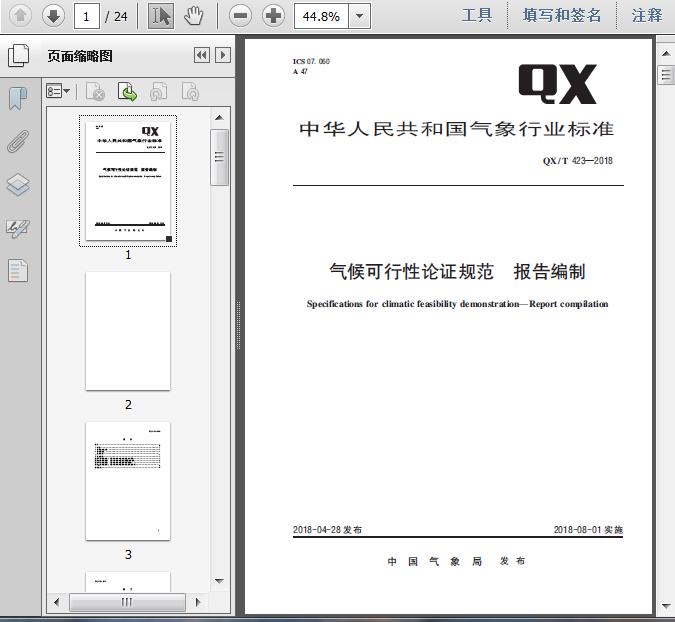Click the QX logo on the page

click(x=558, y=84)
